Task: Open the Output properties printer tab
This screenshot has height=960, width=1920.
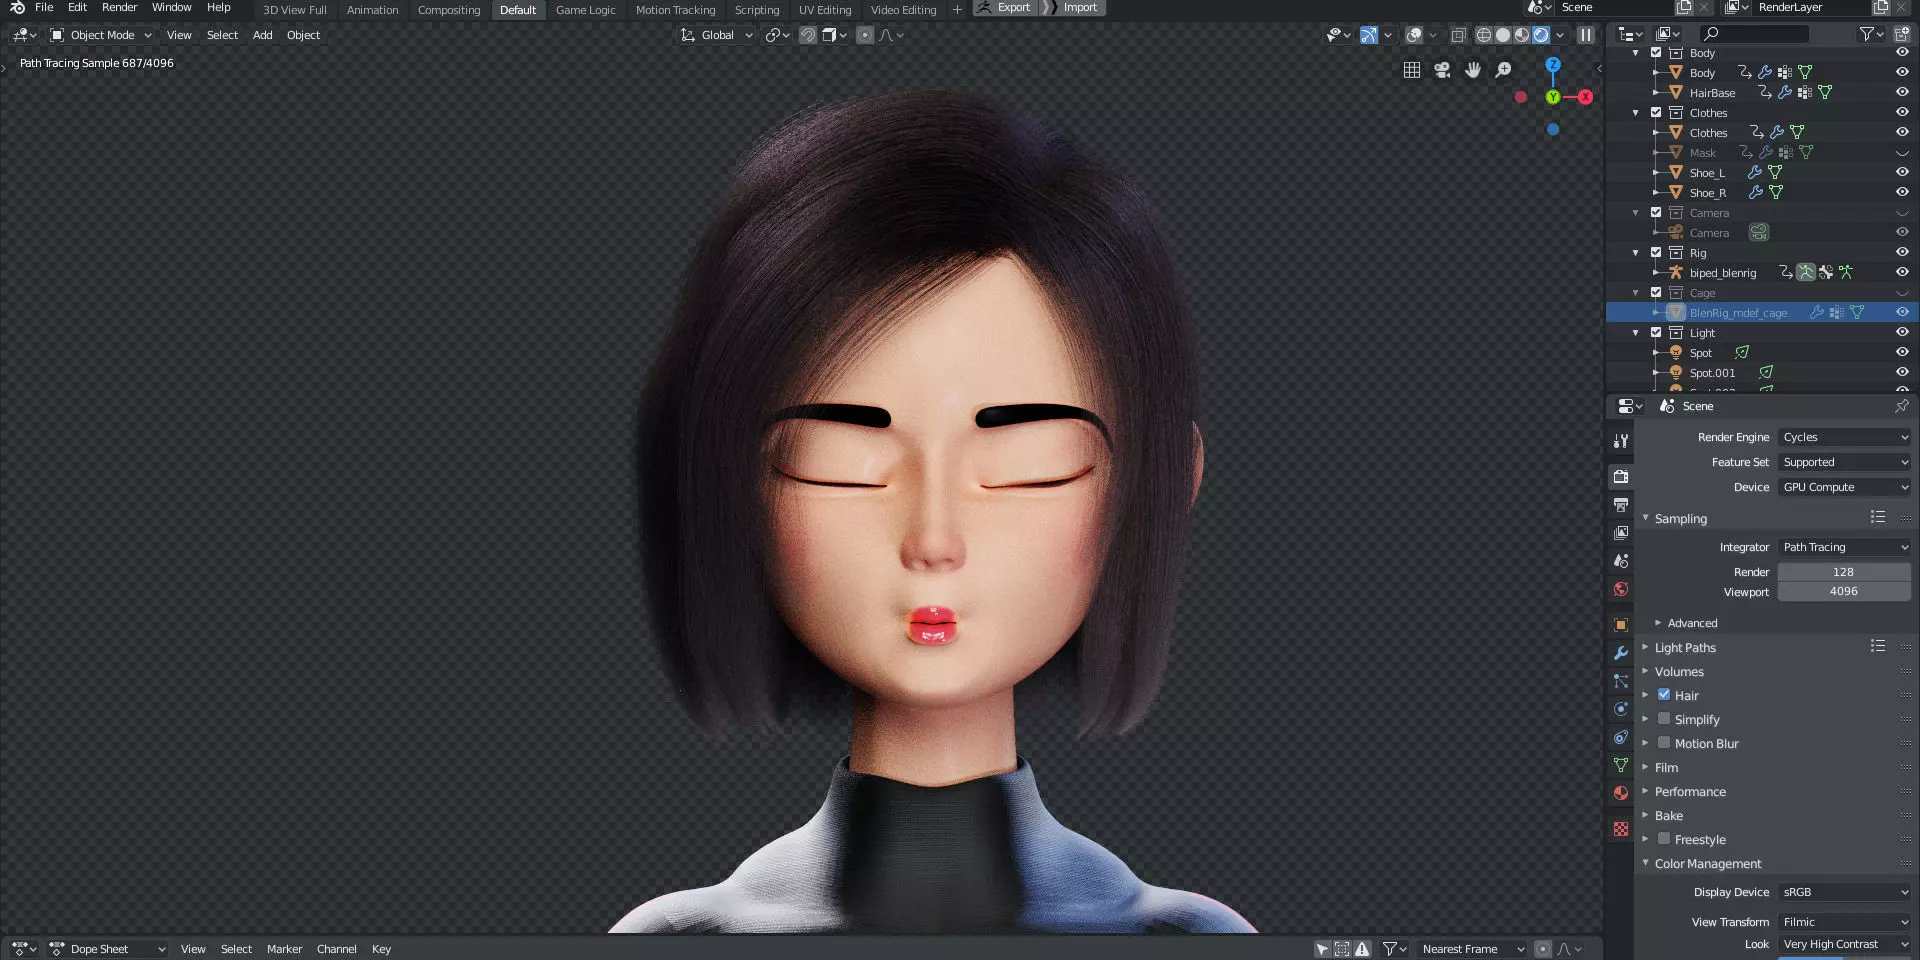Action: coord(1621,505)
